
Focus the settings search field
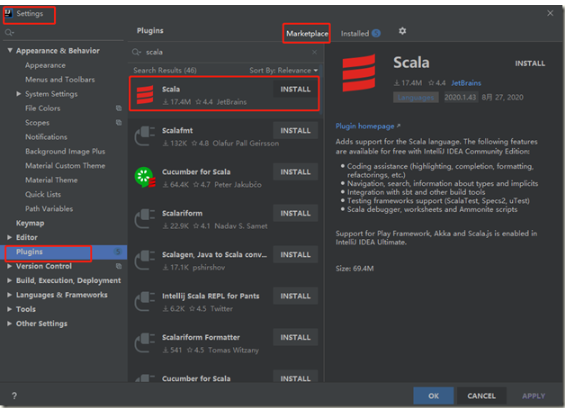tap(63, 33)
